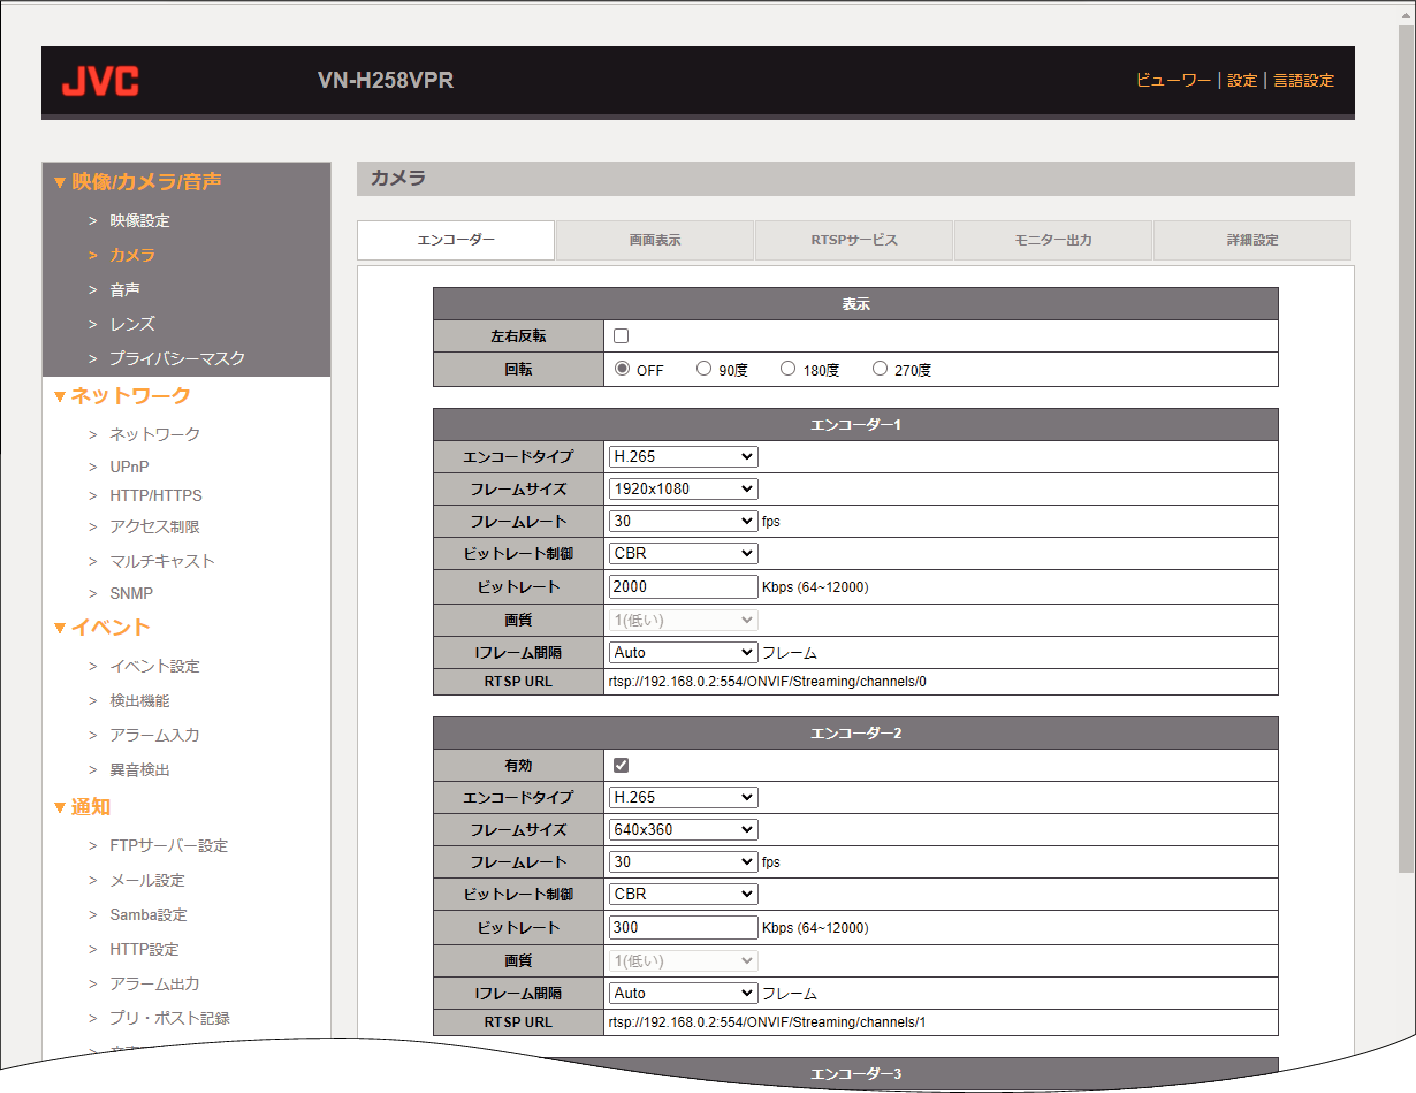Screen dimensions: 1416x1093
Task: Collapse the イベント section
Action: (x=102, y=627)
